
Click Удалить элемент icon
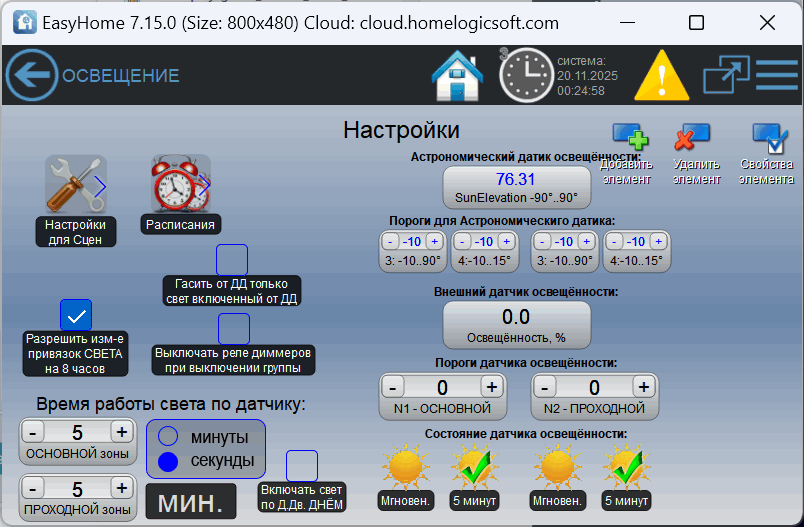pyautogui.click(x=692, y=137)
